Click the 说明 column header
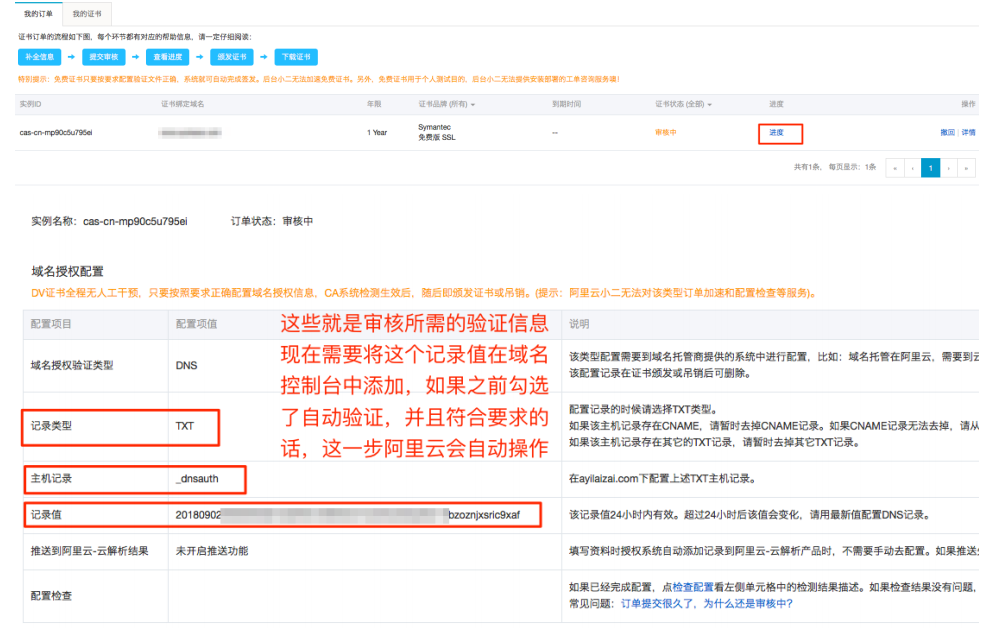994x628 pixels. pos(579,324)
